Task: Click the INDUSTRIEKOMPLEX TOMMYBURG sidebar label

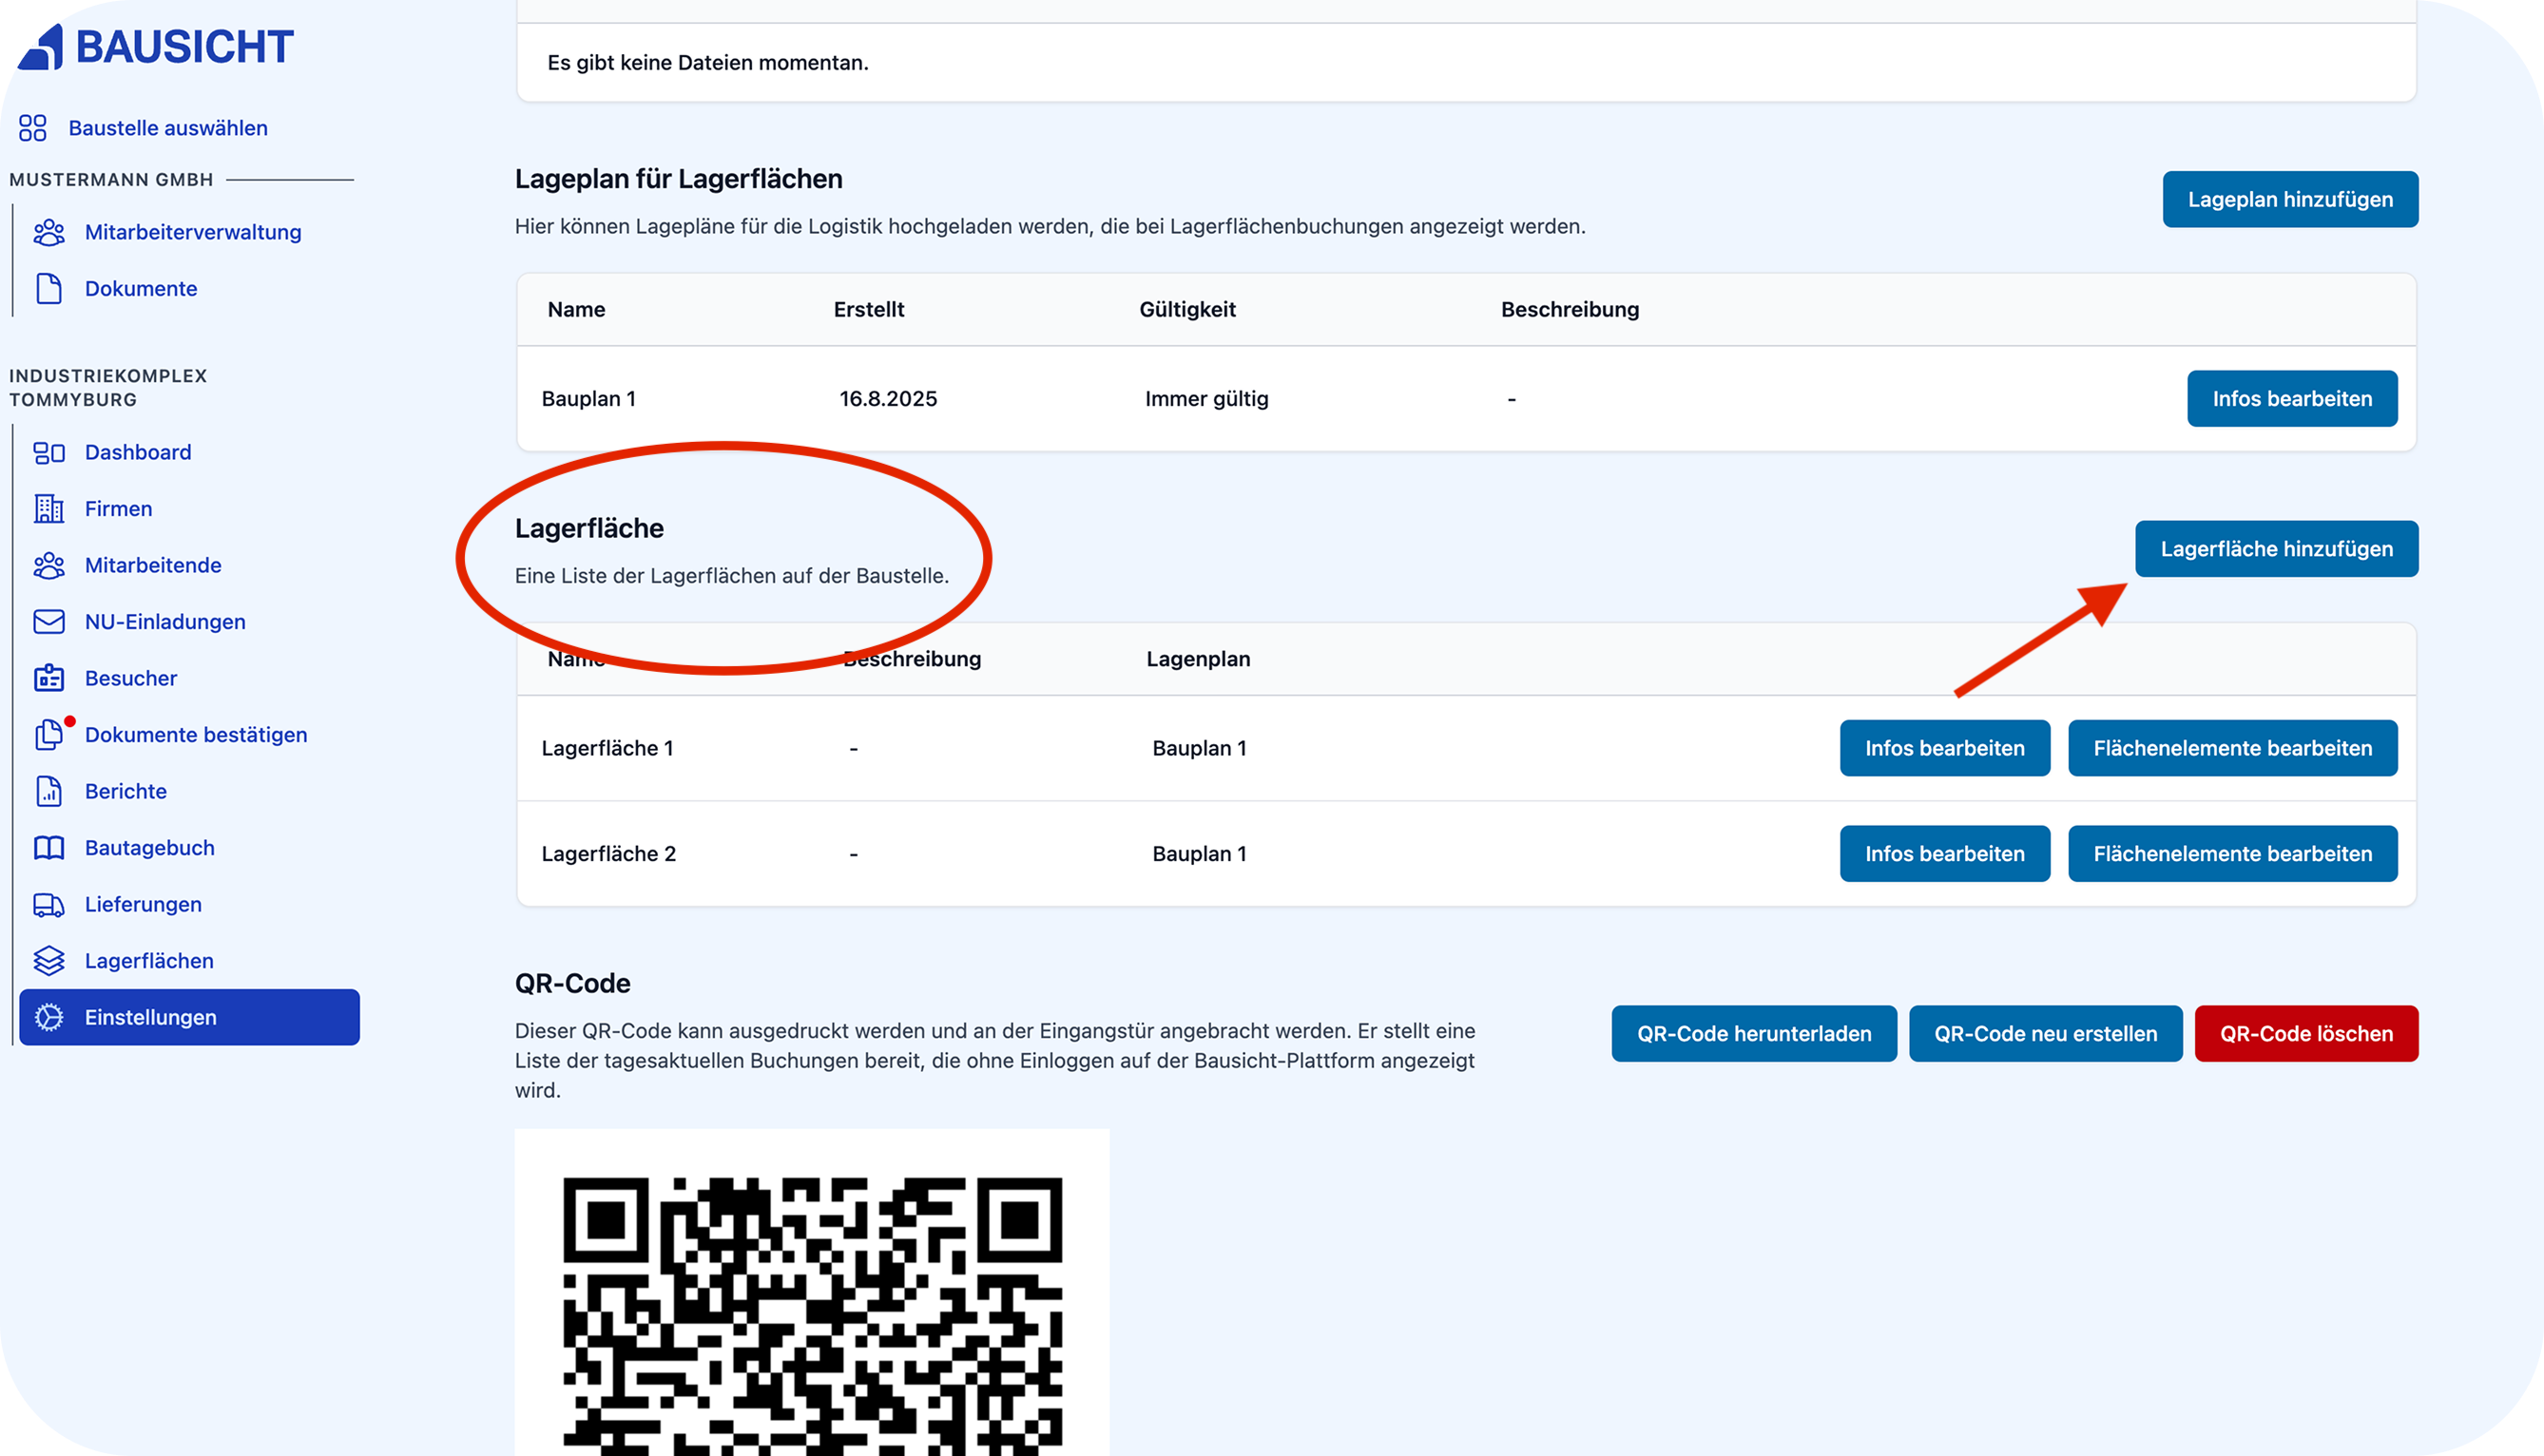Action: coord(108,388)
